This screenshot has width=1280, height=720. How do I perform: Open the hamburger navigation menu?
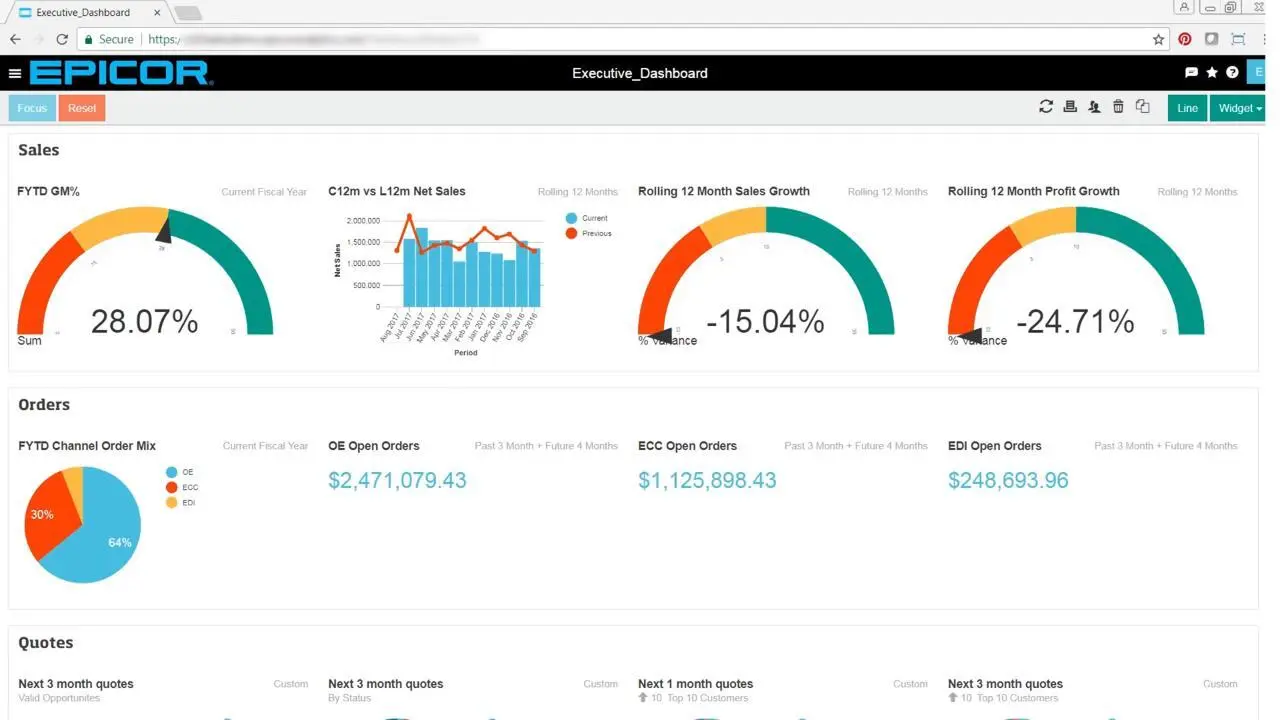(15, 72)
